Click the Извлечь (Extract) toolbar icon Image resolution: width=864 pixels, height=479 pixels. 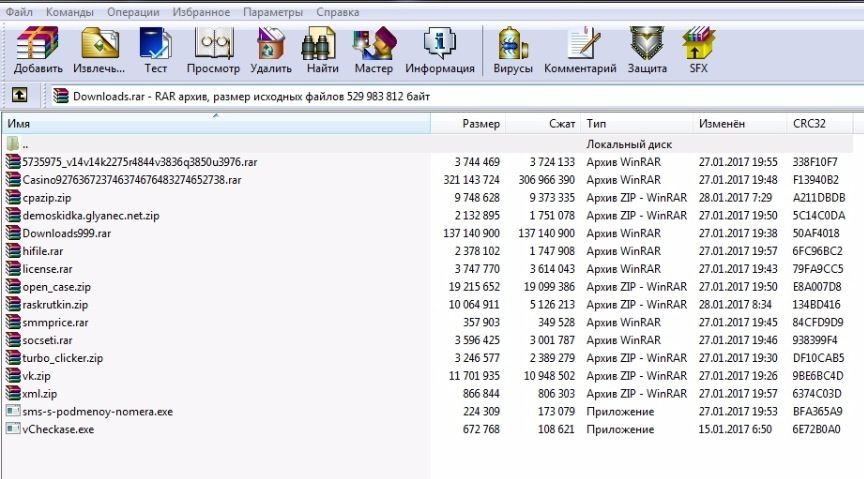(100, 44)
